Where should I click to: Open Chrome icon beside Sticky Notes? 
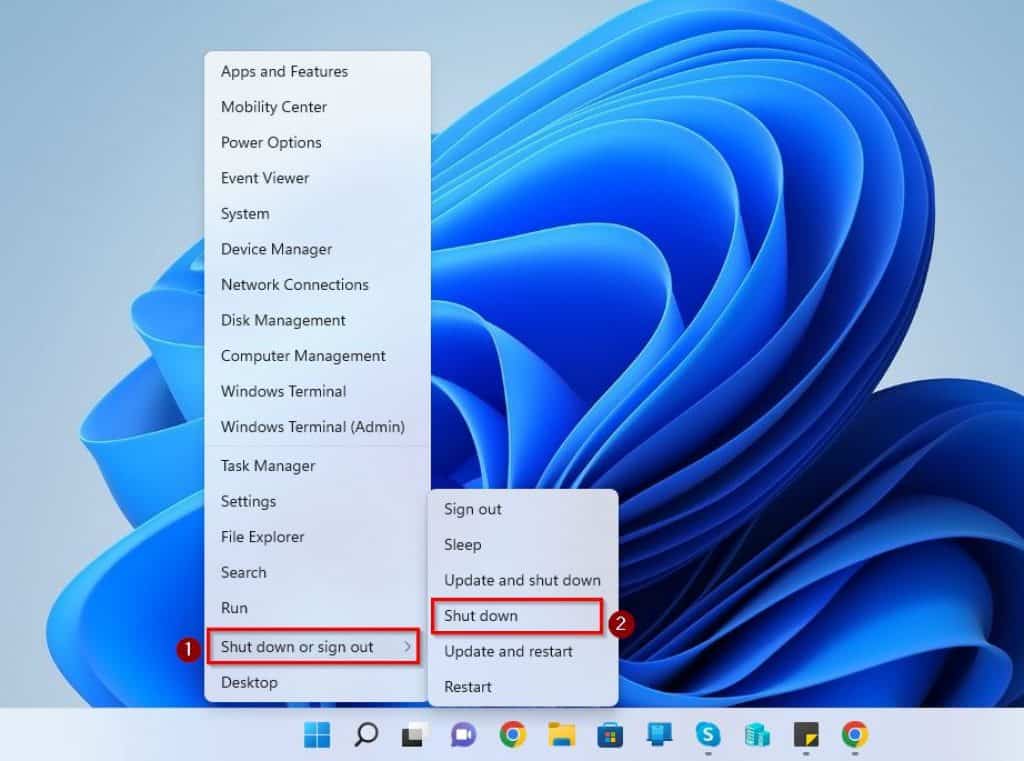(x=855, y=735)
